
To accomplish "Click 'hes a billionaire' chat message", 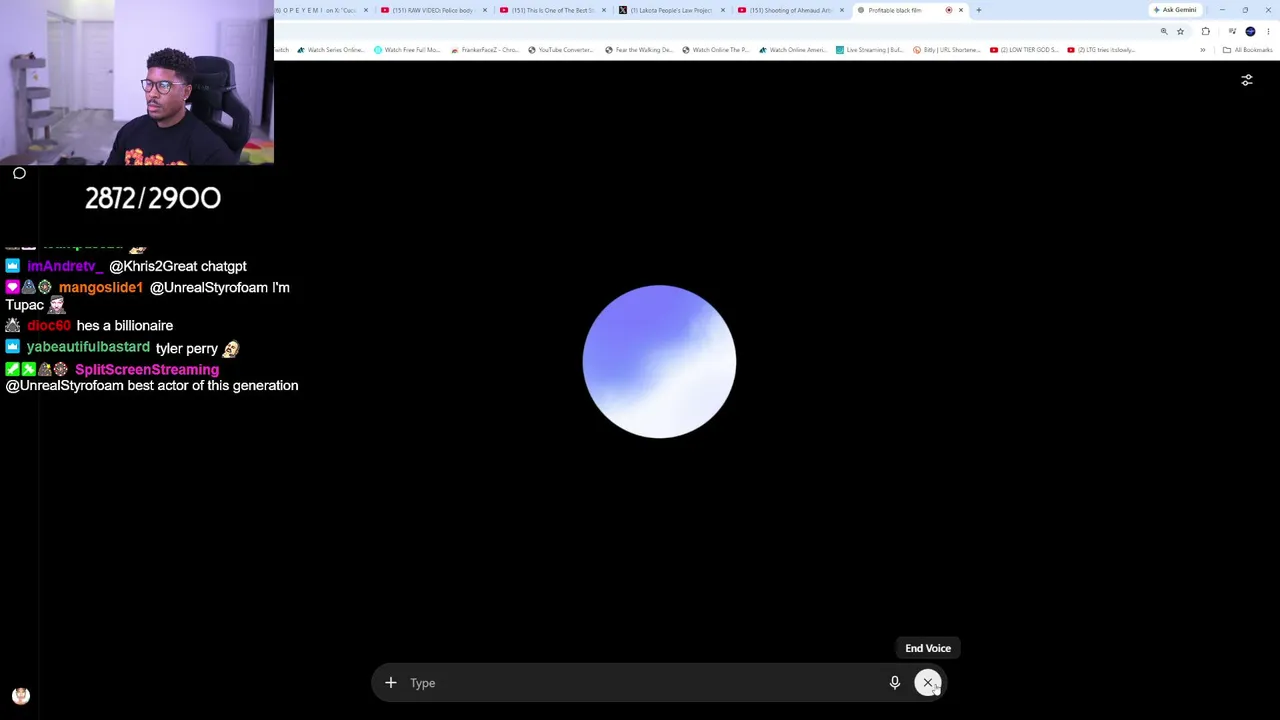I will point(125,325).
